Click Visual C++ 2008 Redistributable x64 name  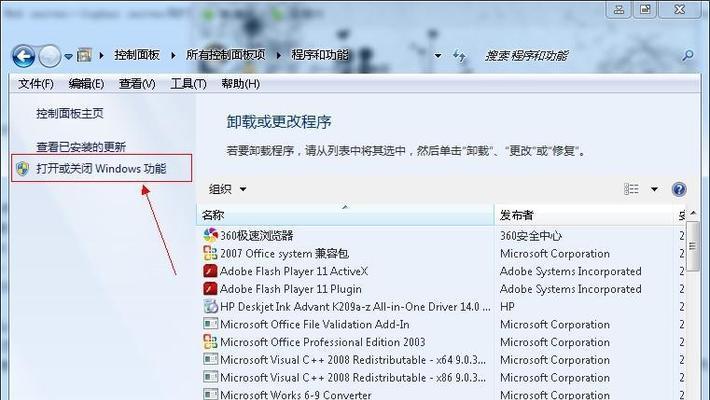pyautogui.click(x=353, y=360)
